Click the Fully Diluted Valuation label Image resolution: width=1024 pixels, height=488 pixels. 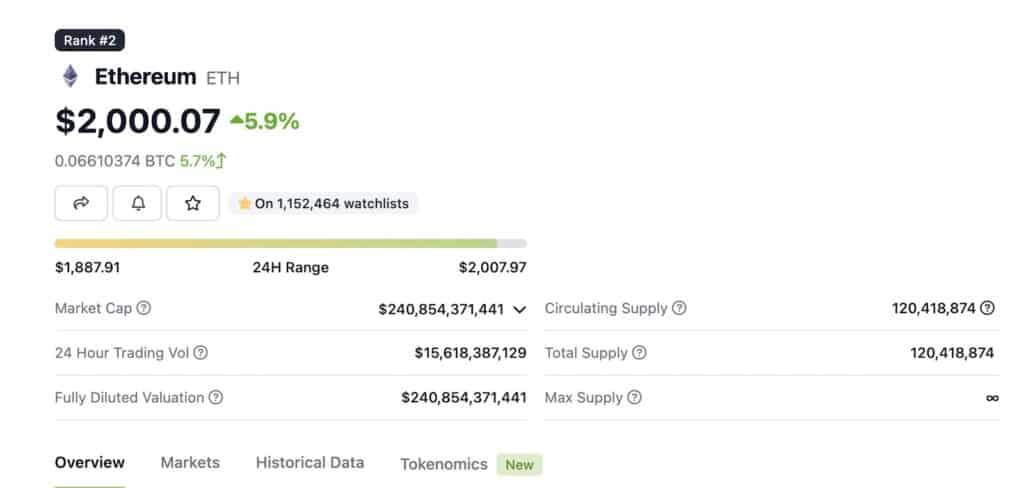click(129, 397)
